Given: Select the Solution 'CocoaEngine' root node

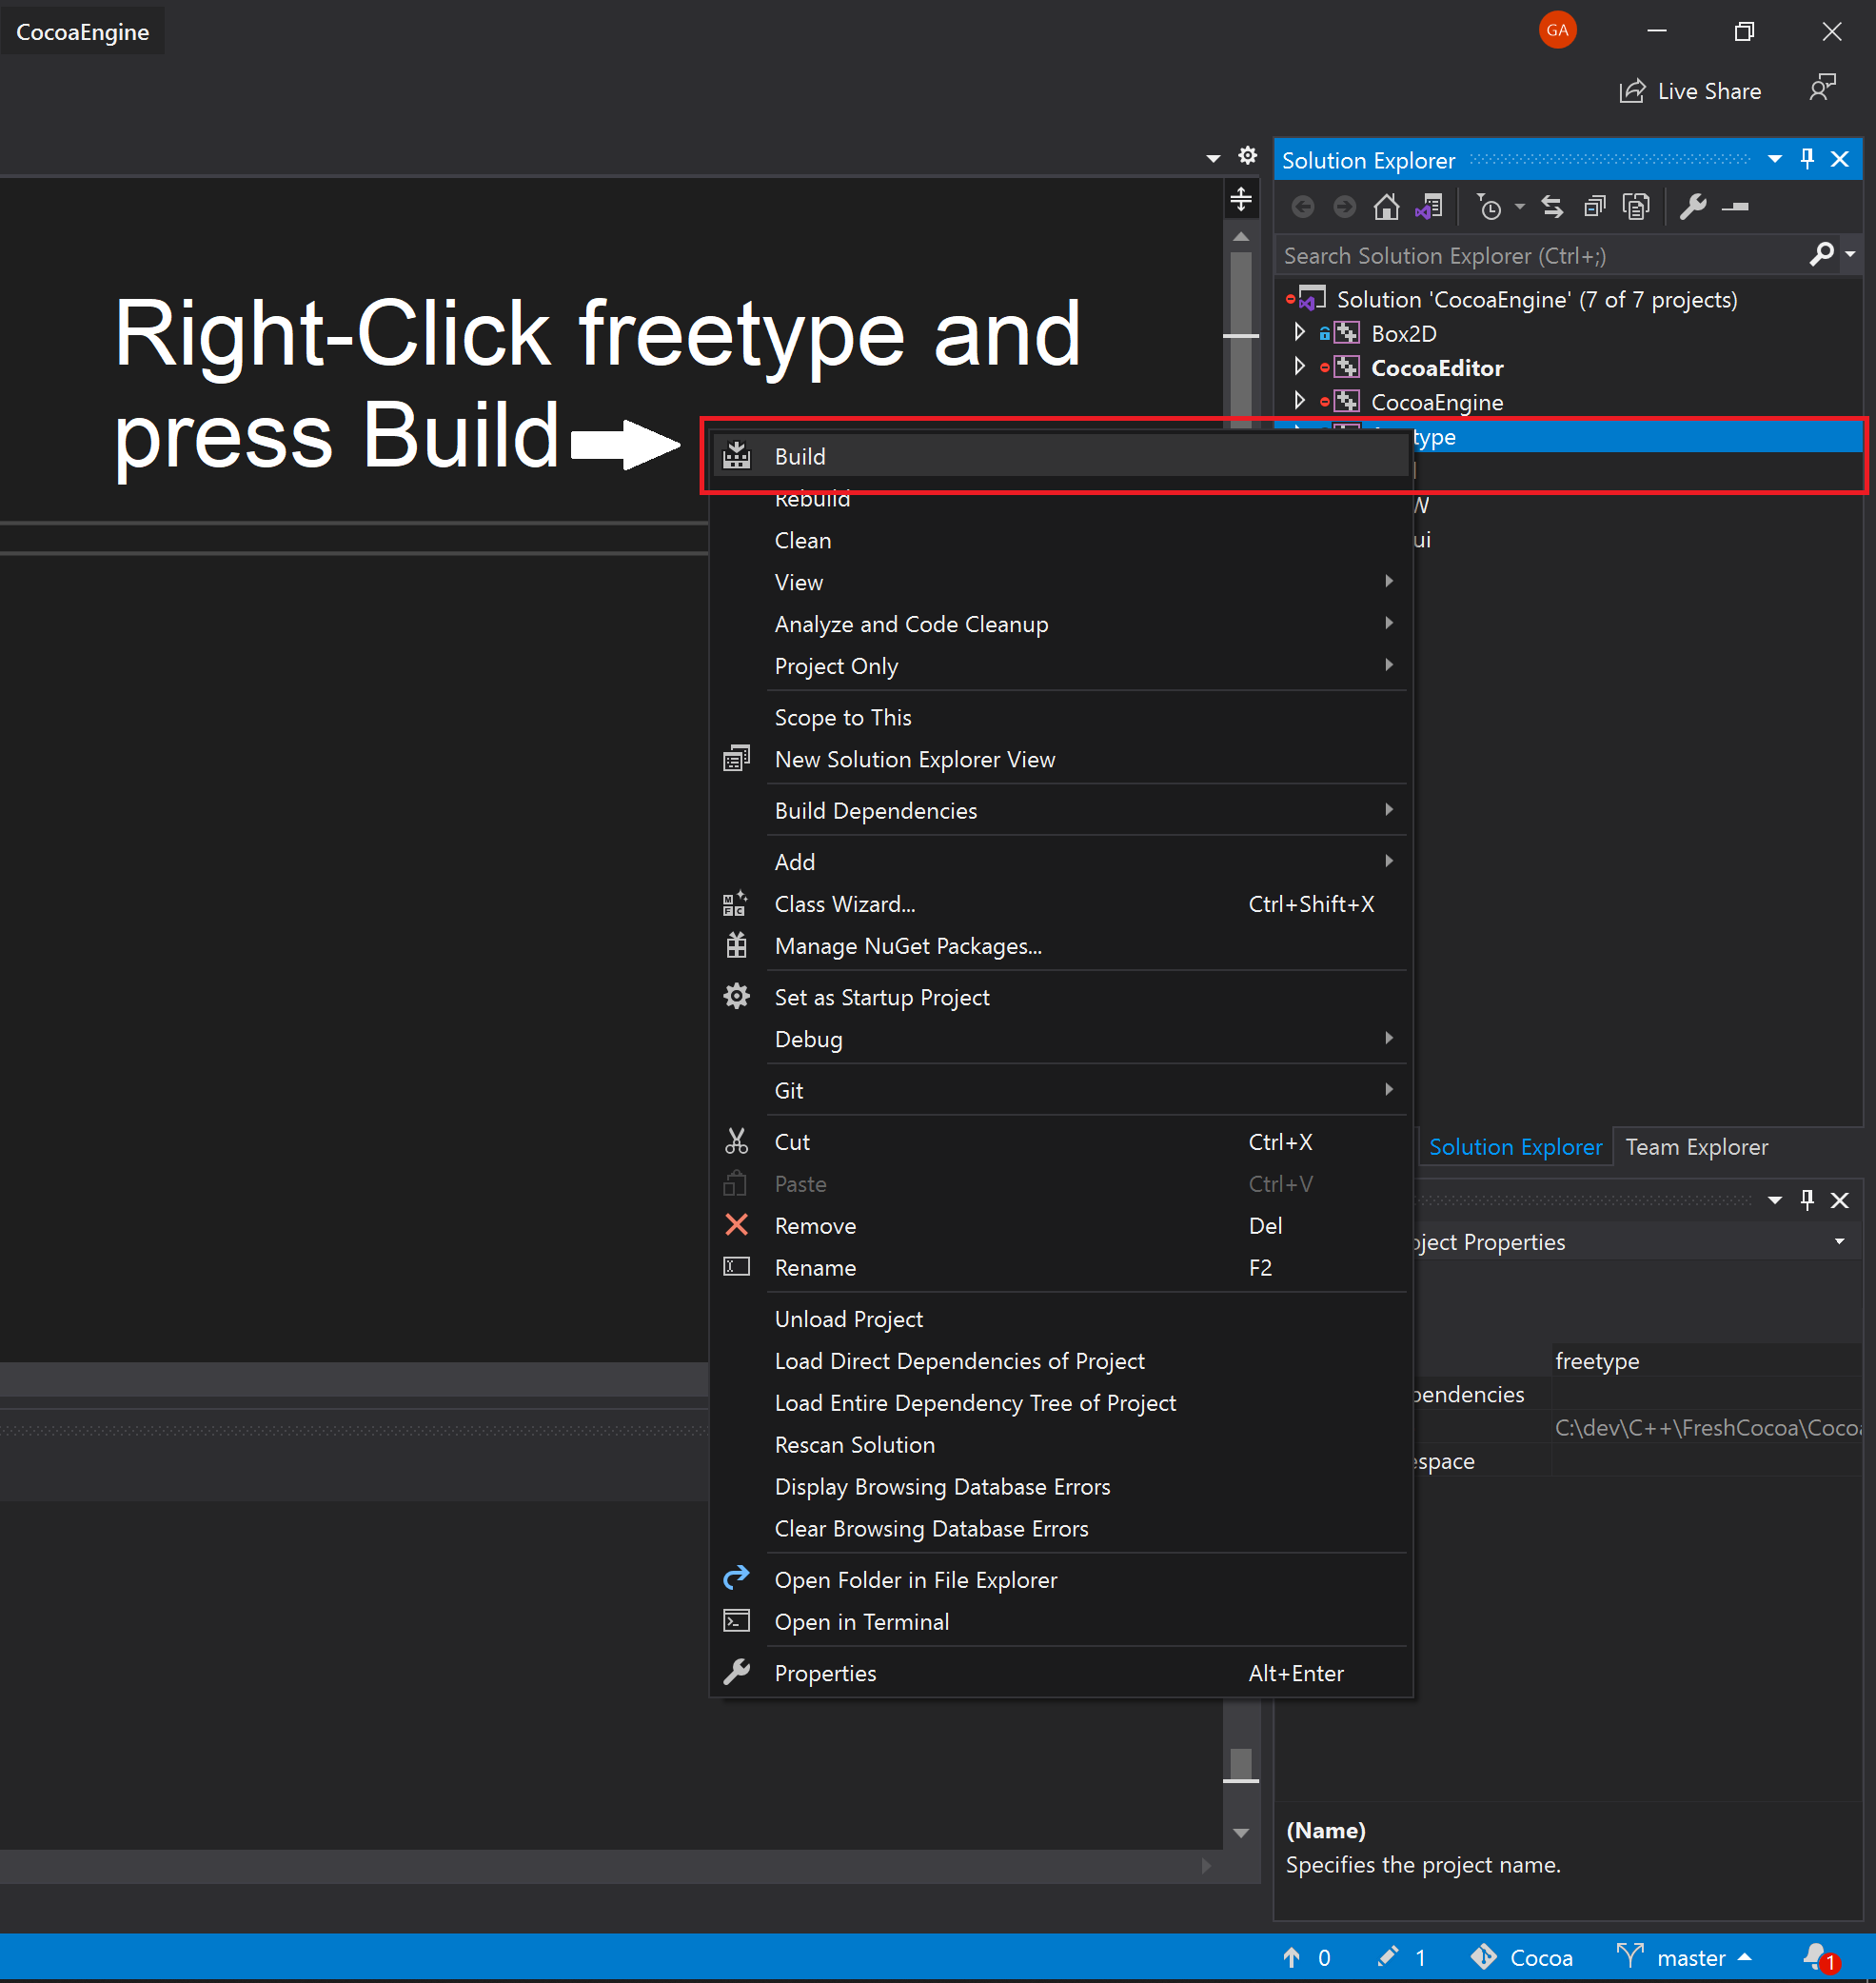Looking at the screenshot, I should 1536,299.
